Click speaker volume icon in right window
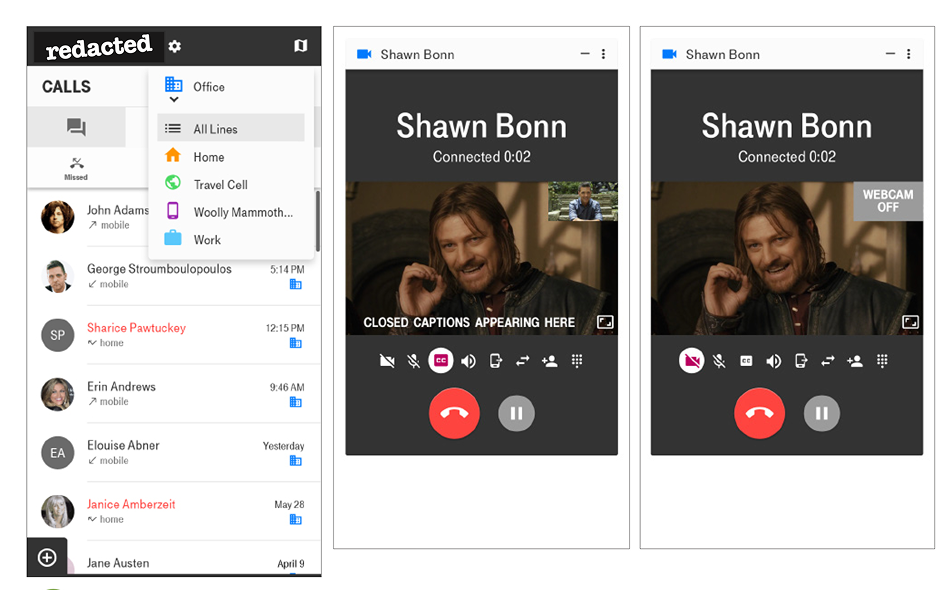951x590 pixels. (773, 361)
